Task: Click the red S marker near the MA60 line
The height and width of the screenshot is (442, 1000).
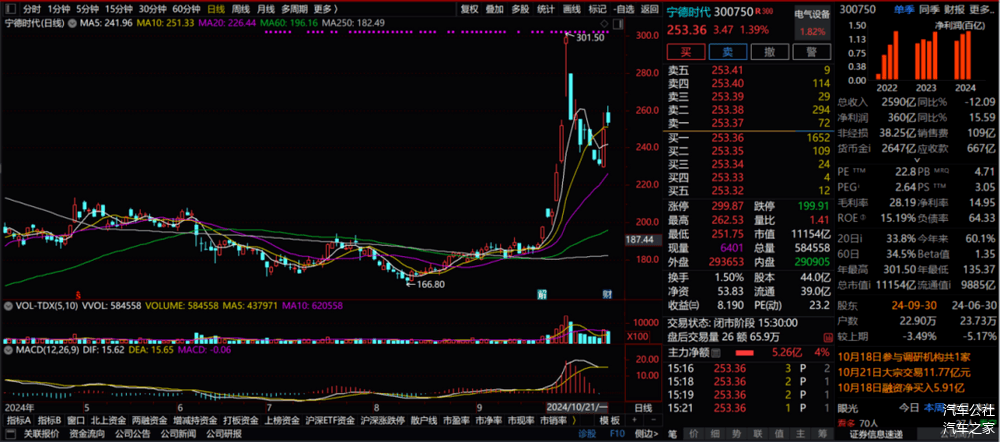Action: (x=77, y=295)
